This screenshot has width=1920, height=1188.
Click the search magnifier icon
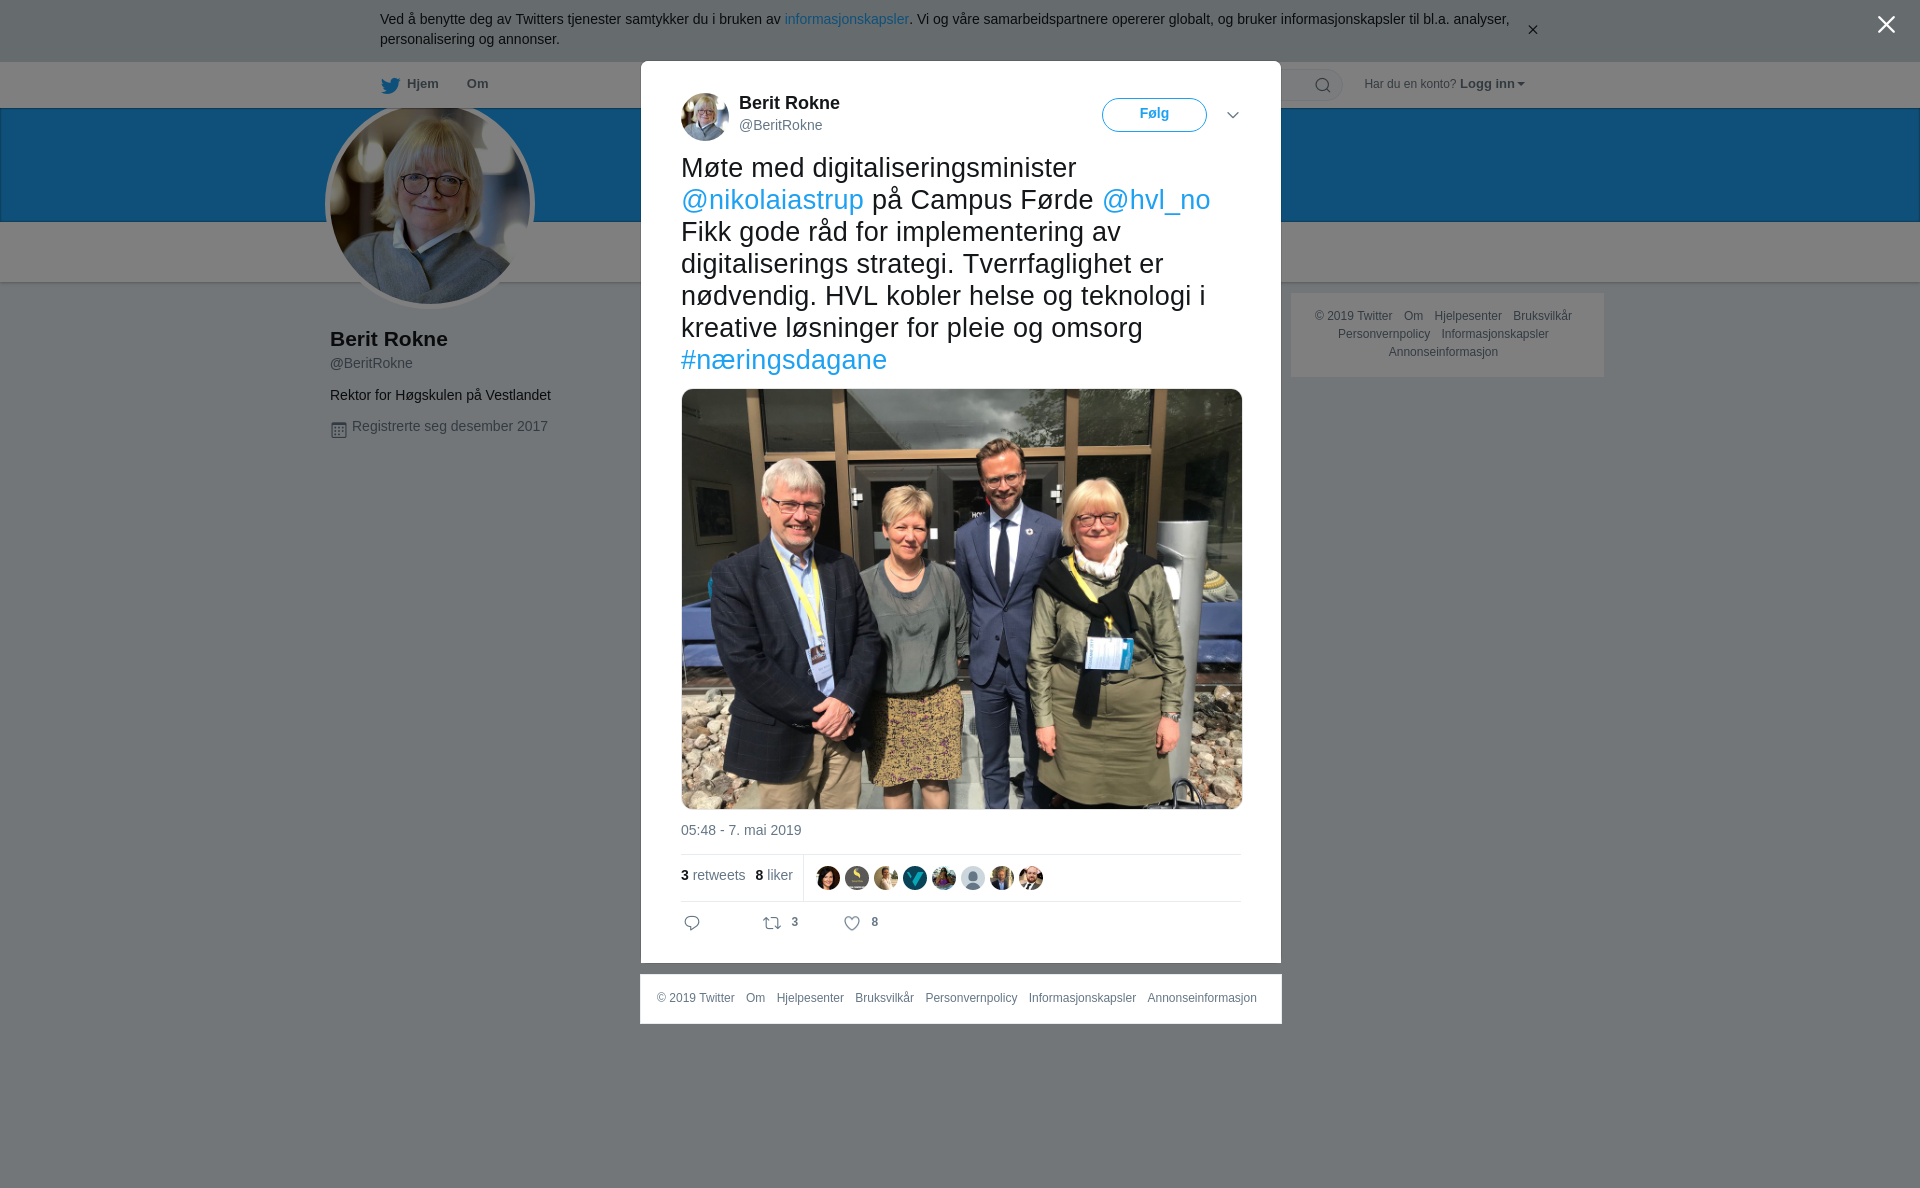[x=1323, y=85]
